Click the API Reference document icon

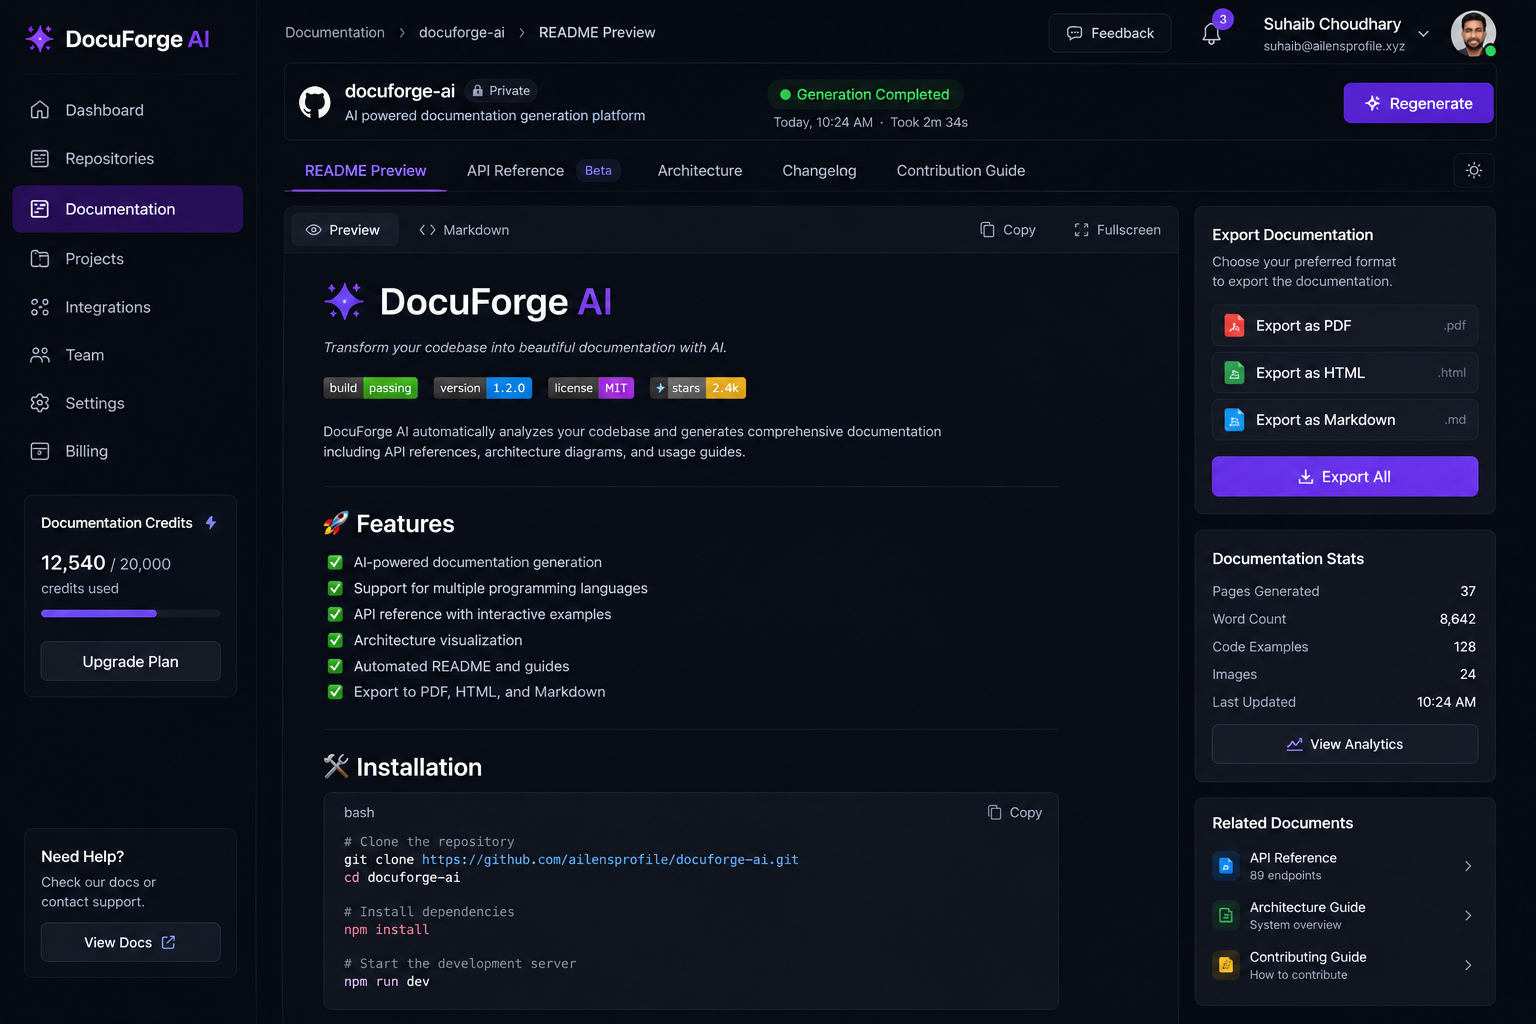pos(1226,866)
